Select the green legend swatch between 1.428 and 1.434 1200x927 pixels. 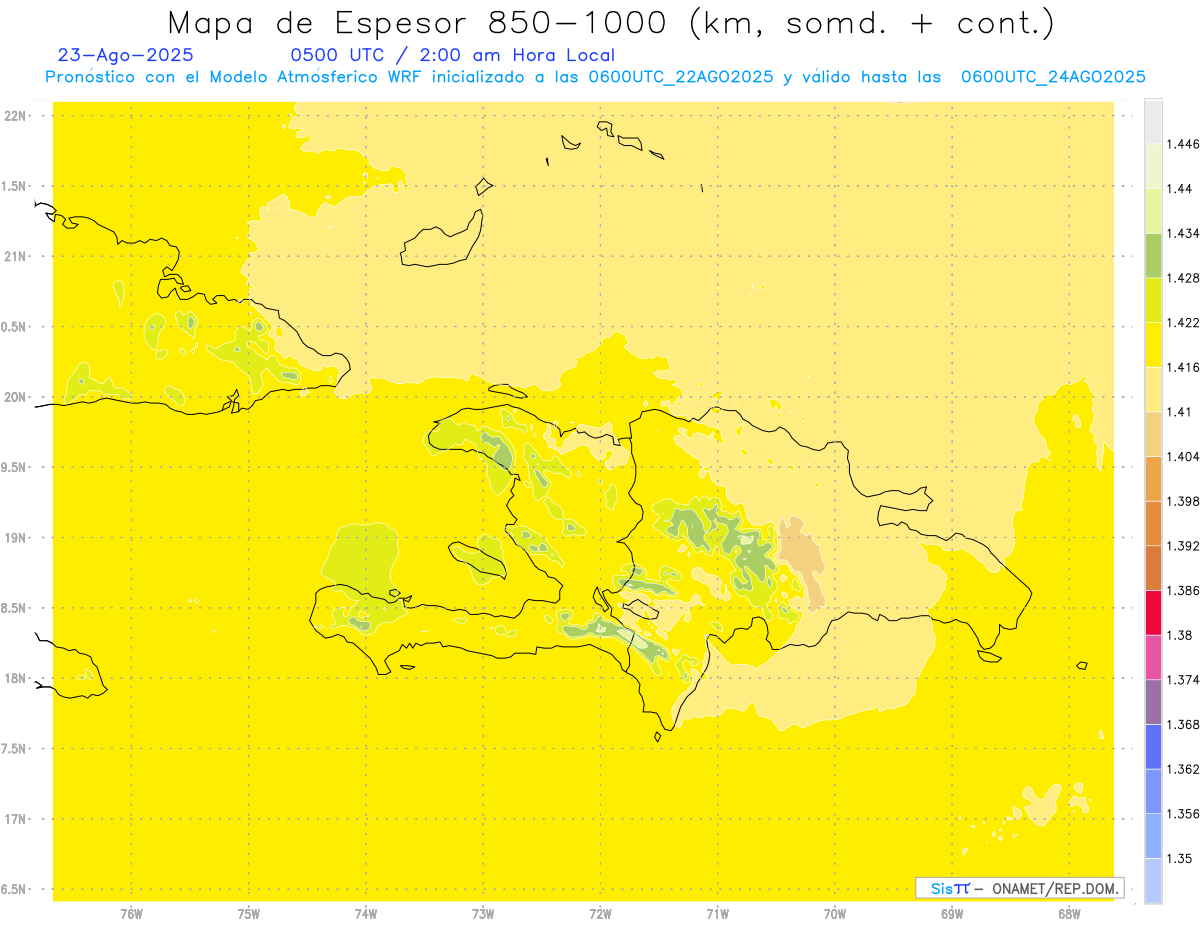[1153, 256]
